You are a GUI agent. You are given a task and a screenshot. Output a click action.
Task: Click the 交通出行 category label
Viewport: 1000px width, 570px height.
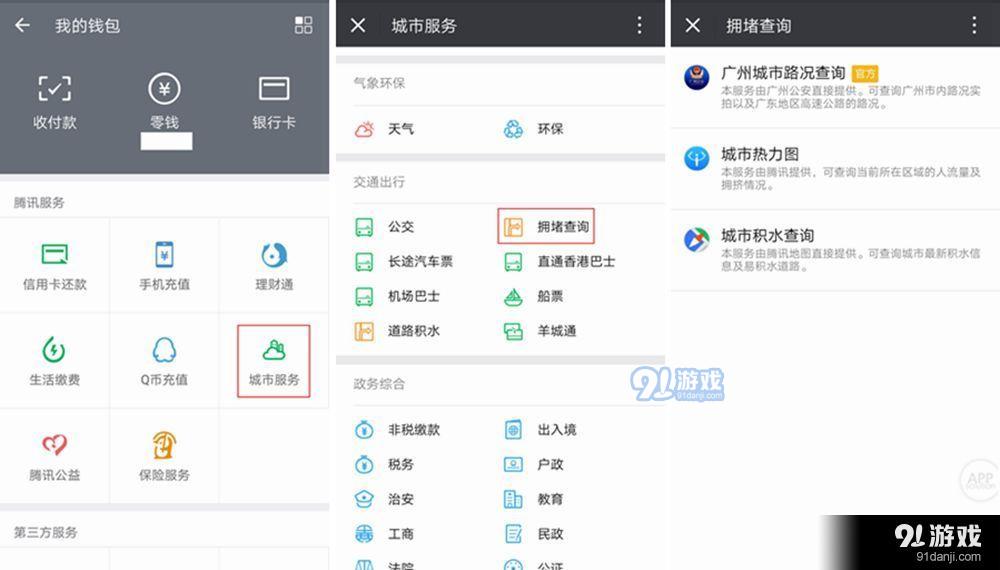click(379, 182)
